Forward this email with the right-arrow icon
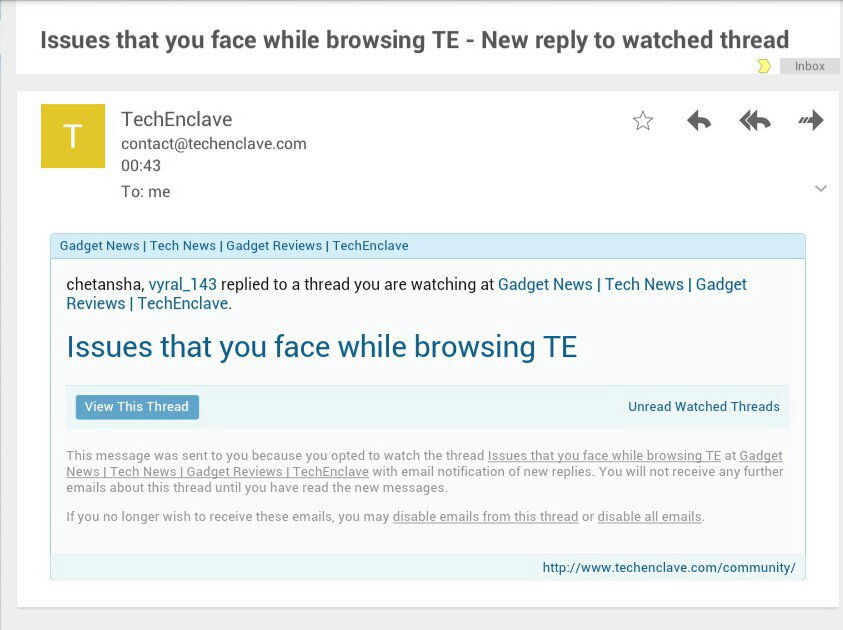This screenshot has width=843, height=630. click(811, 120)
